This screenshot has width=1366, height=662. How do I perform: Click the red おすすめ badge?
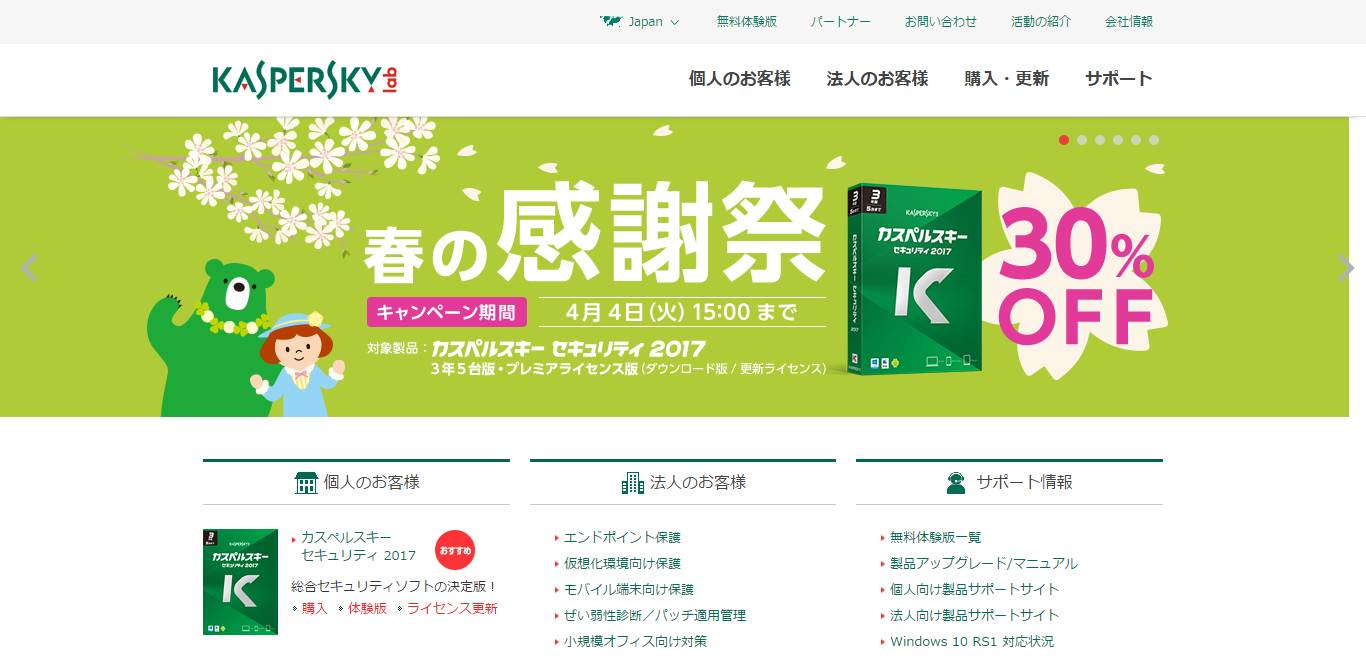tap(455, 550)
